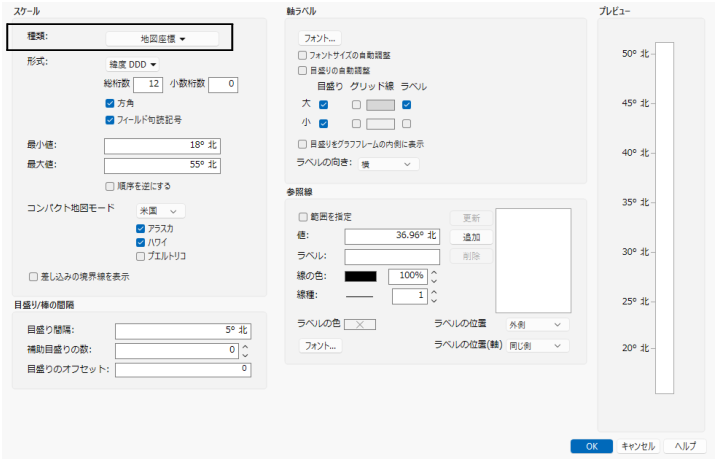Open the 小 row grid line color swatch
Image resolution: width=717 pixels, height=461 pixels.
click(x=380, y=124)
